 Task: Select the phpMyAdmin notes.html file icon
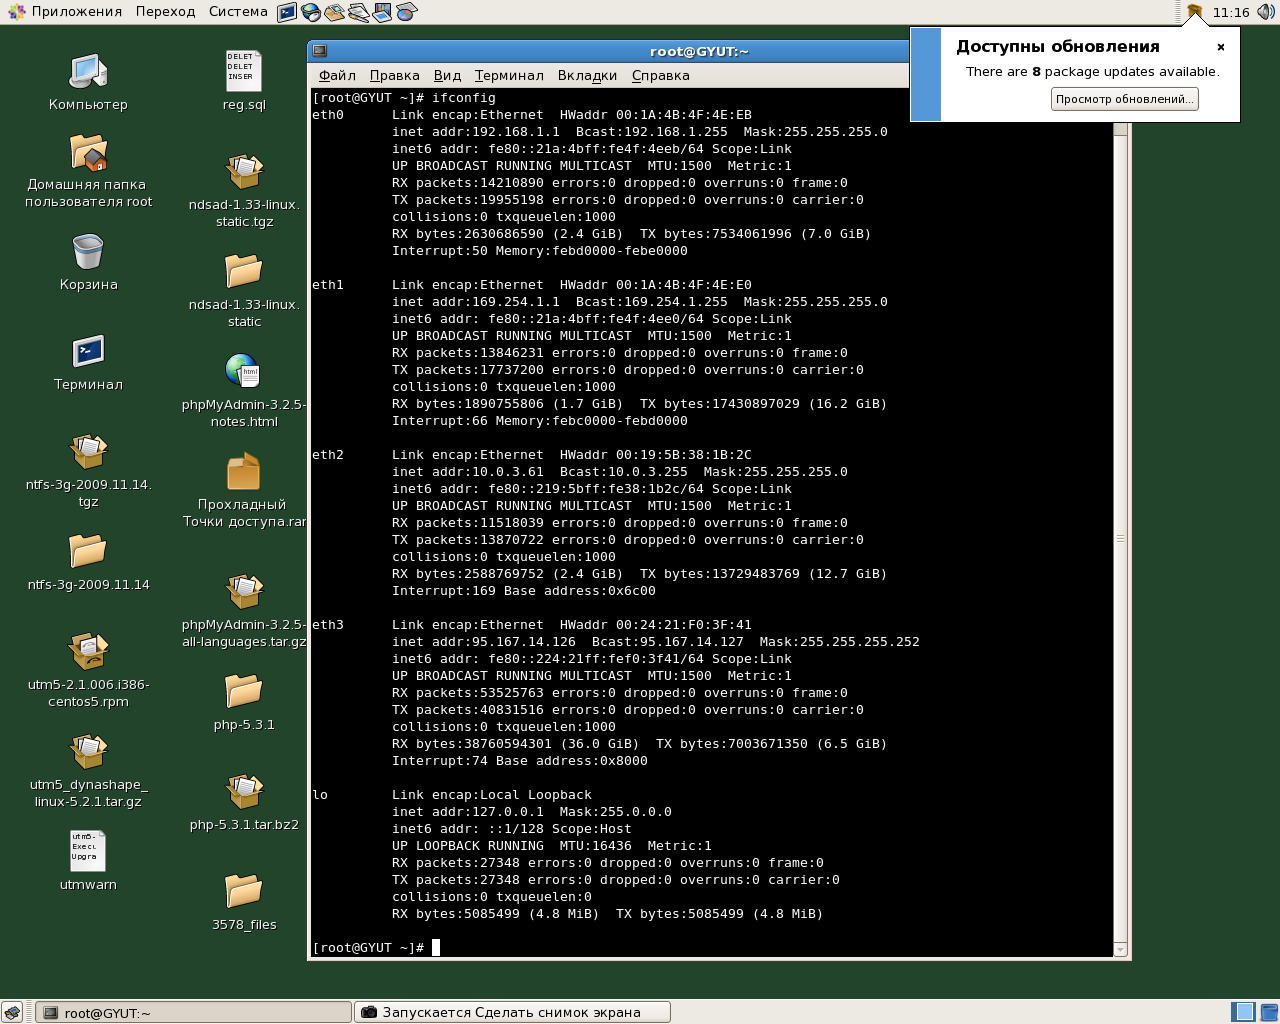click(243, 371)
